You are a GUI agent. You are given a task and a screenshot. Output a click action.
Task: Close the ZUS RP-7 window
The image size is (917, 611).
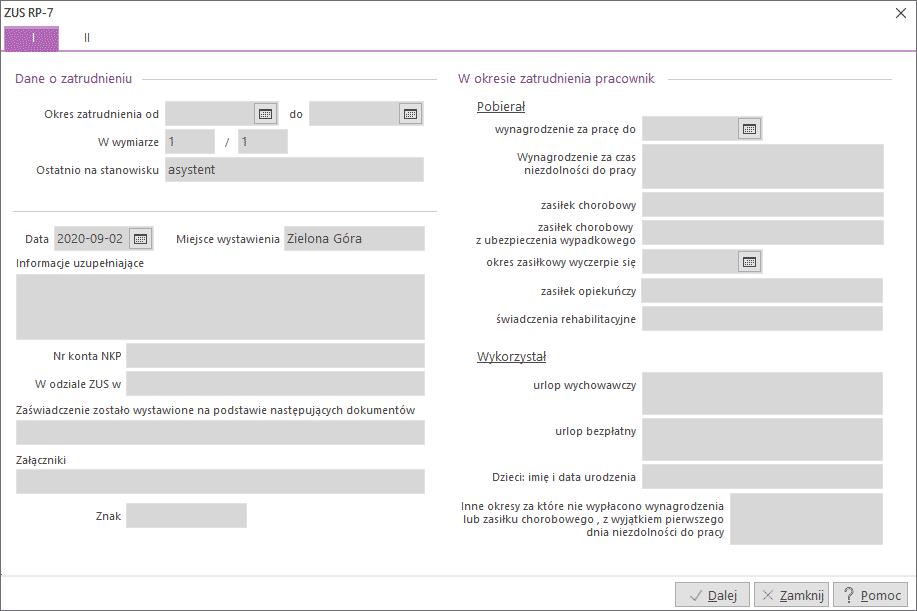(901, 13)
